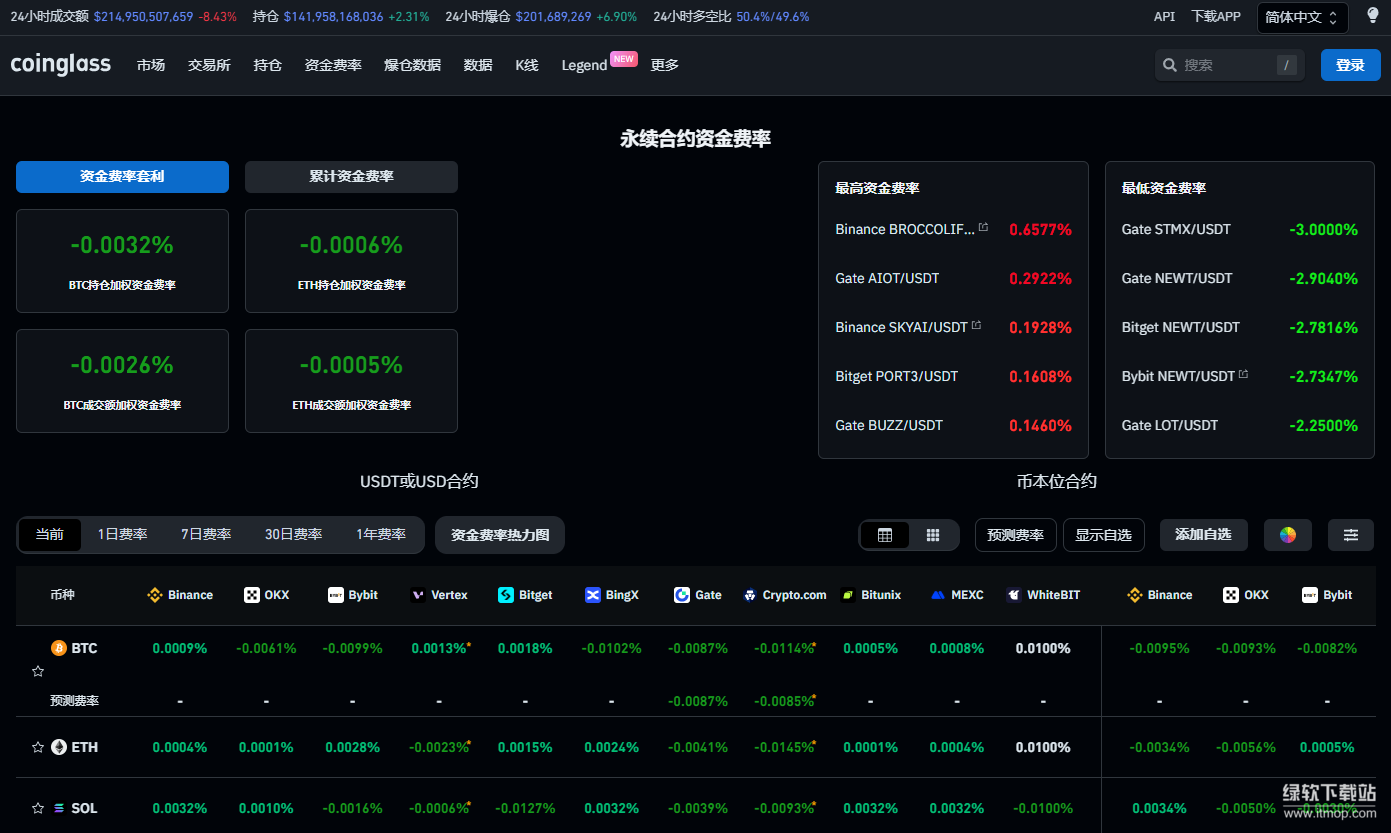The height and width of the screenshot is (833, 1391).
Task: Open external link beside Bybit NEWT/USDT
Action: (1243, 375)
